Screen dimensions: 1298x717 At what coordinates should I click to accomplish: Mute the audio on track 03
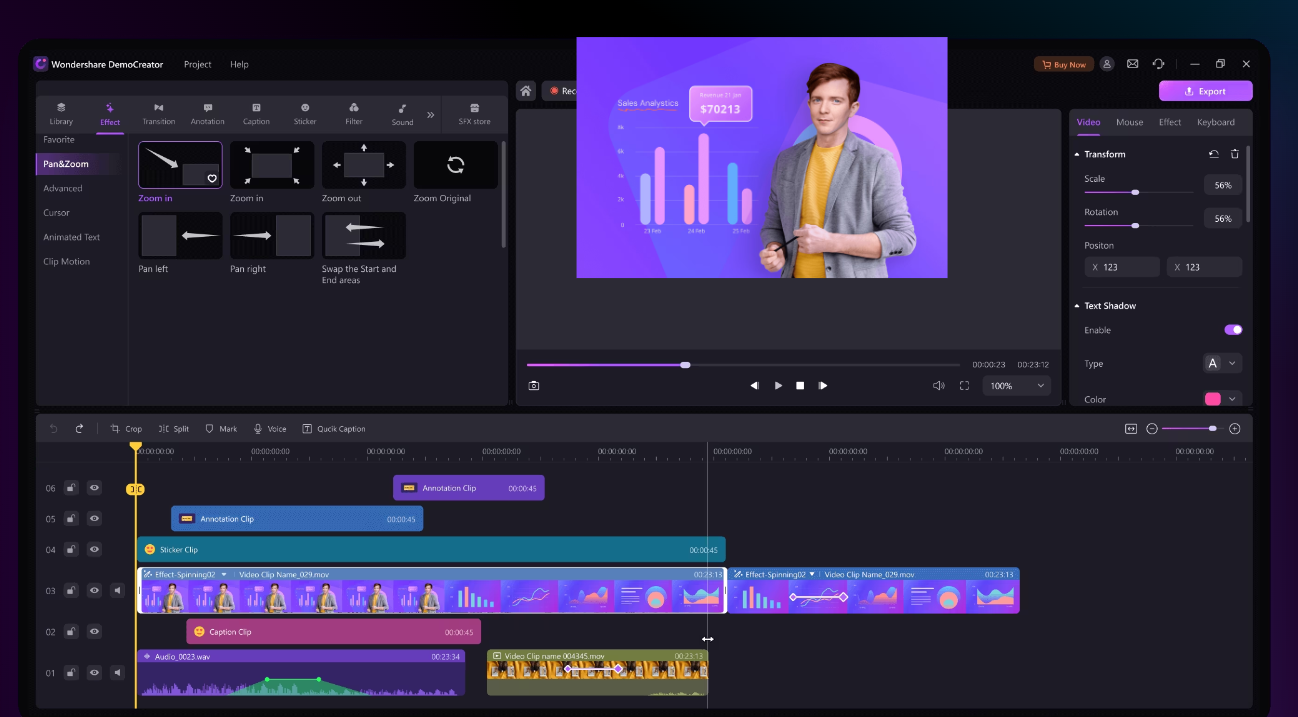117,590
